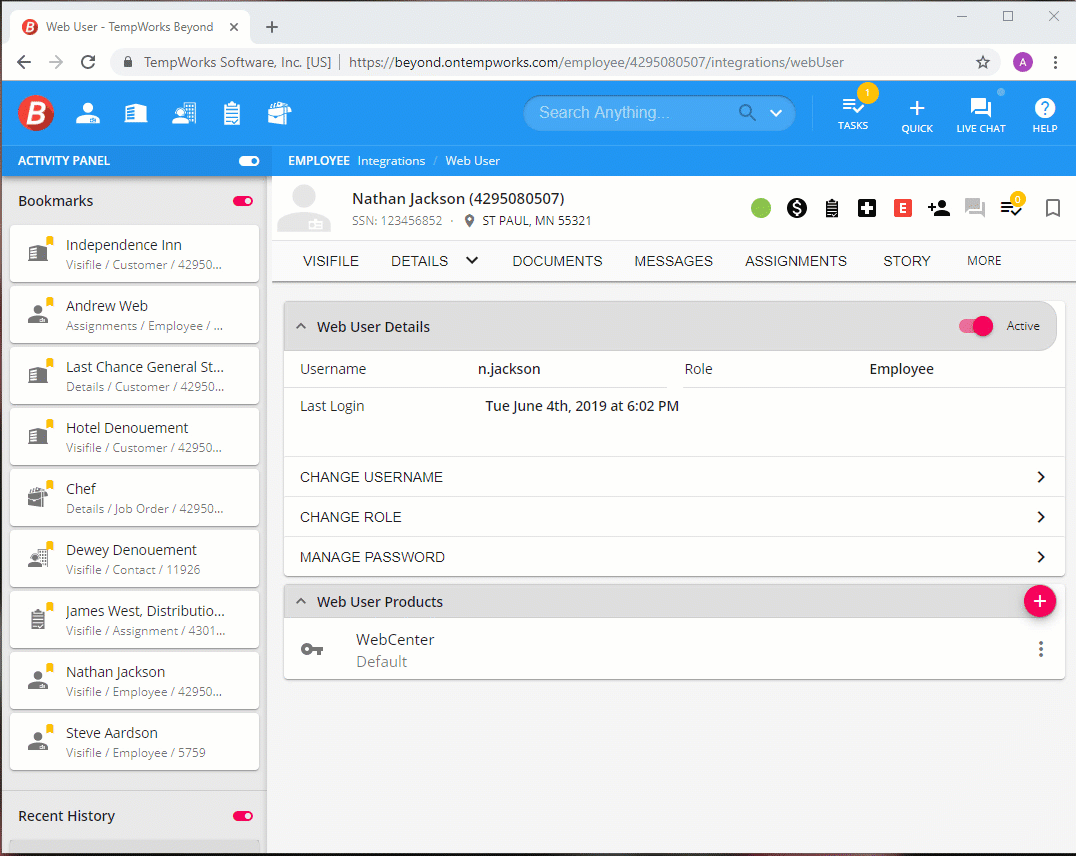Click the search magnifier icon
This screenshot has width=1076, height=856.
pyautogui.click(x=747, y=113)
